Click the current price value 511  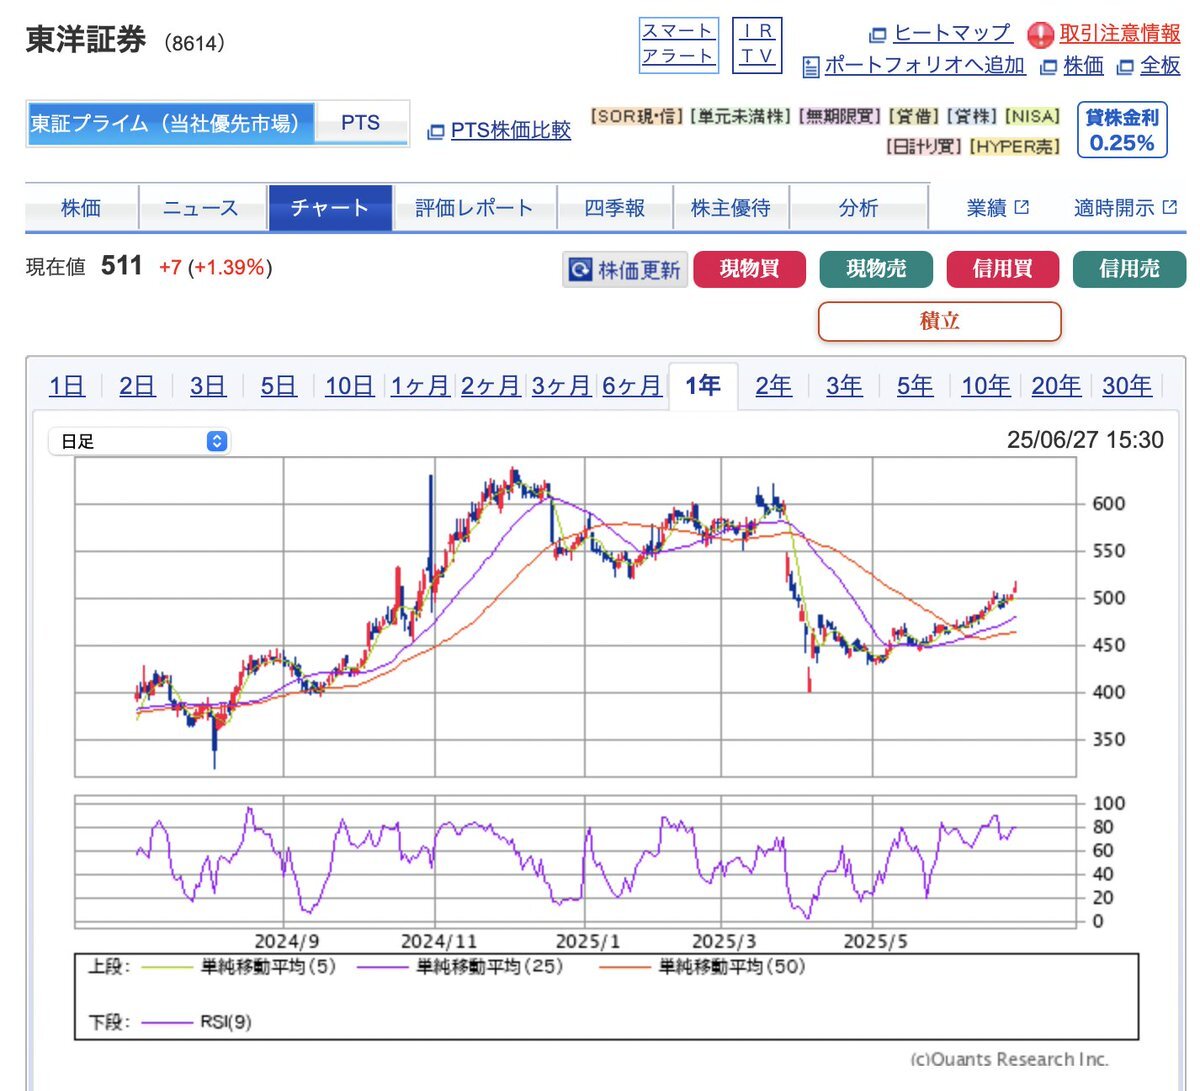tap(122, 266)
